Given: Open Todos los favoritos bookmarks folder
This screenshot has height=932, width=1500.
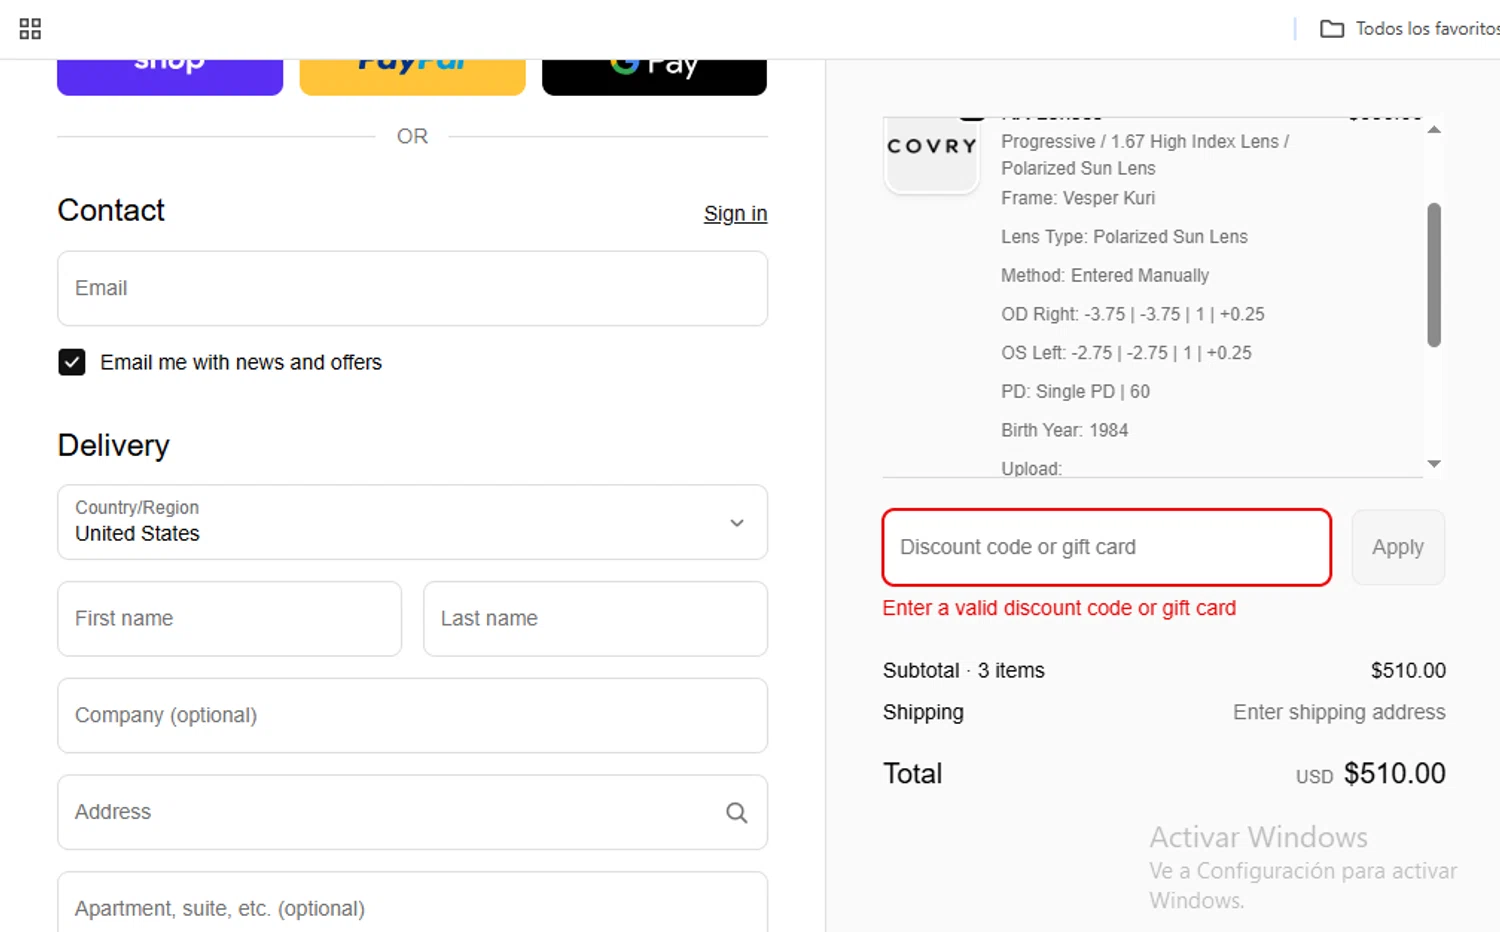Looking at the screenshot, I should [x=1409, y=29].
